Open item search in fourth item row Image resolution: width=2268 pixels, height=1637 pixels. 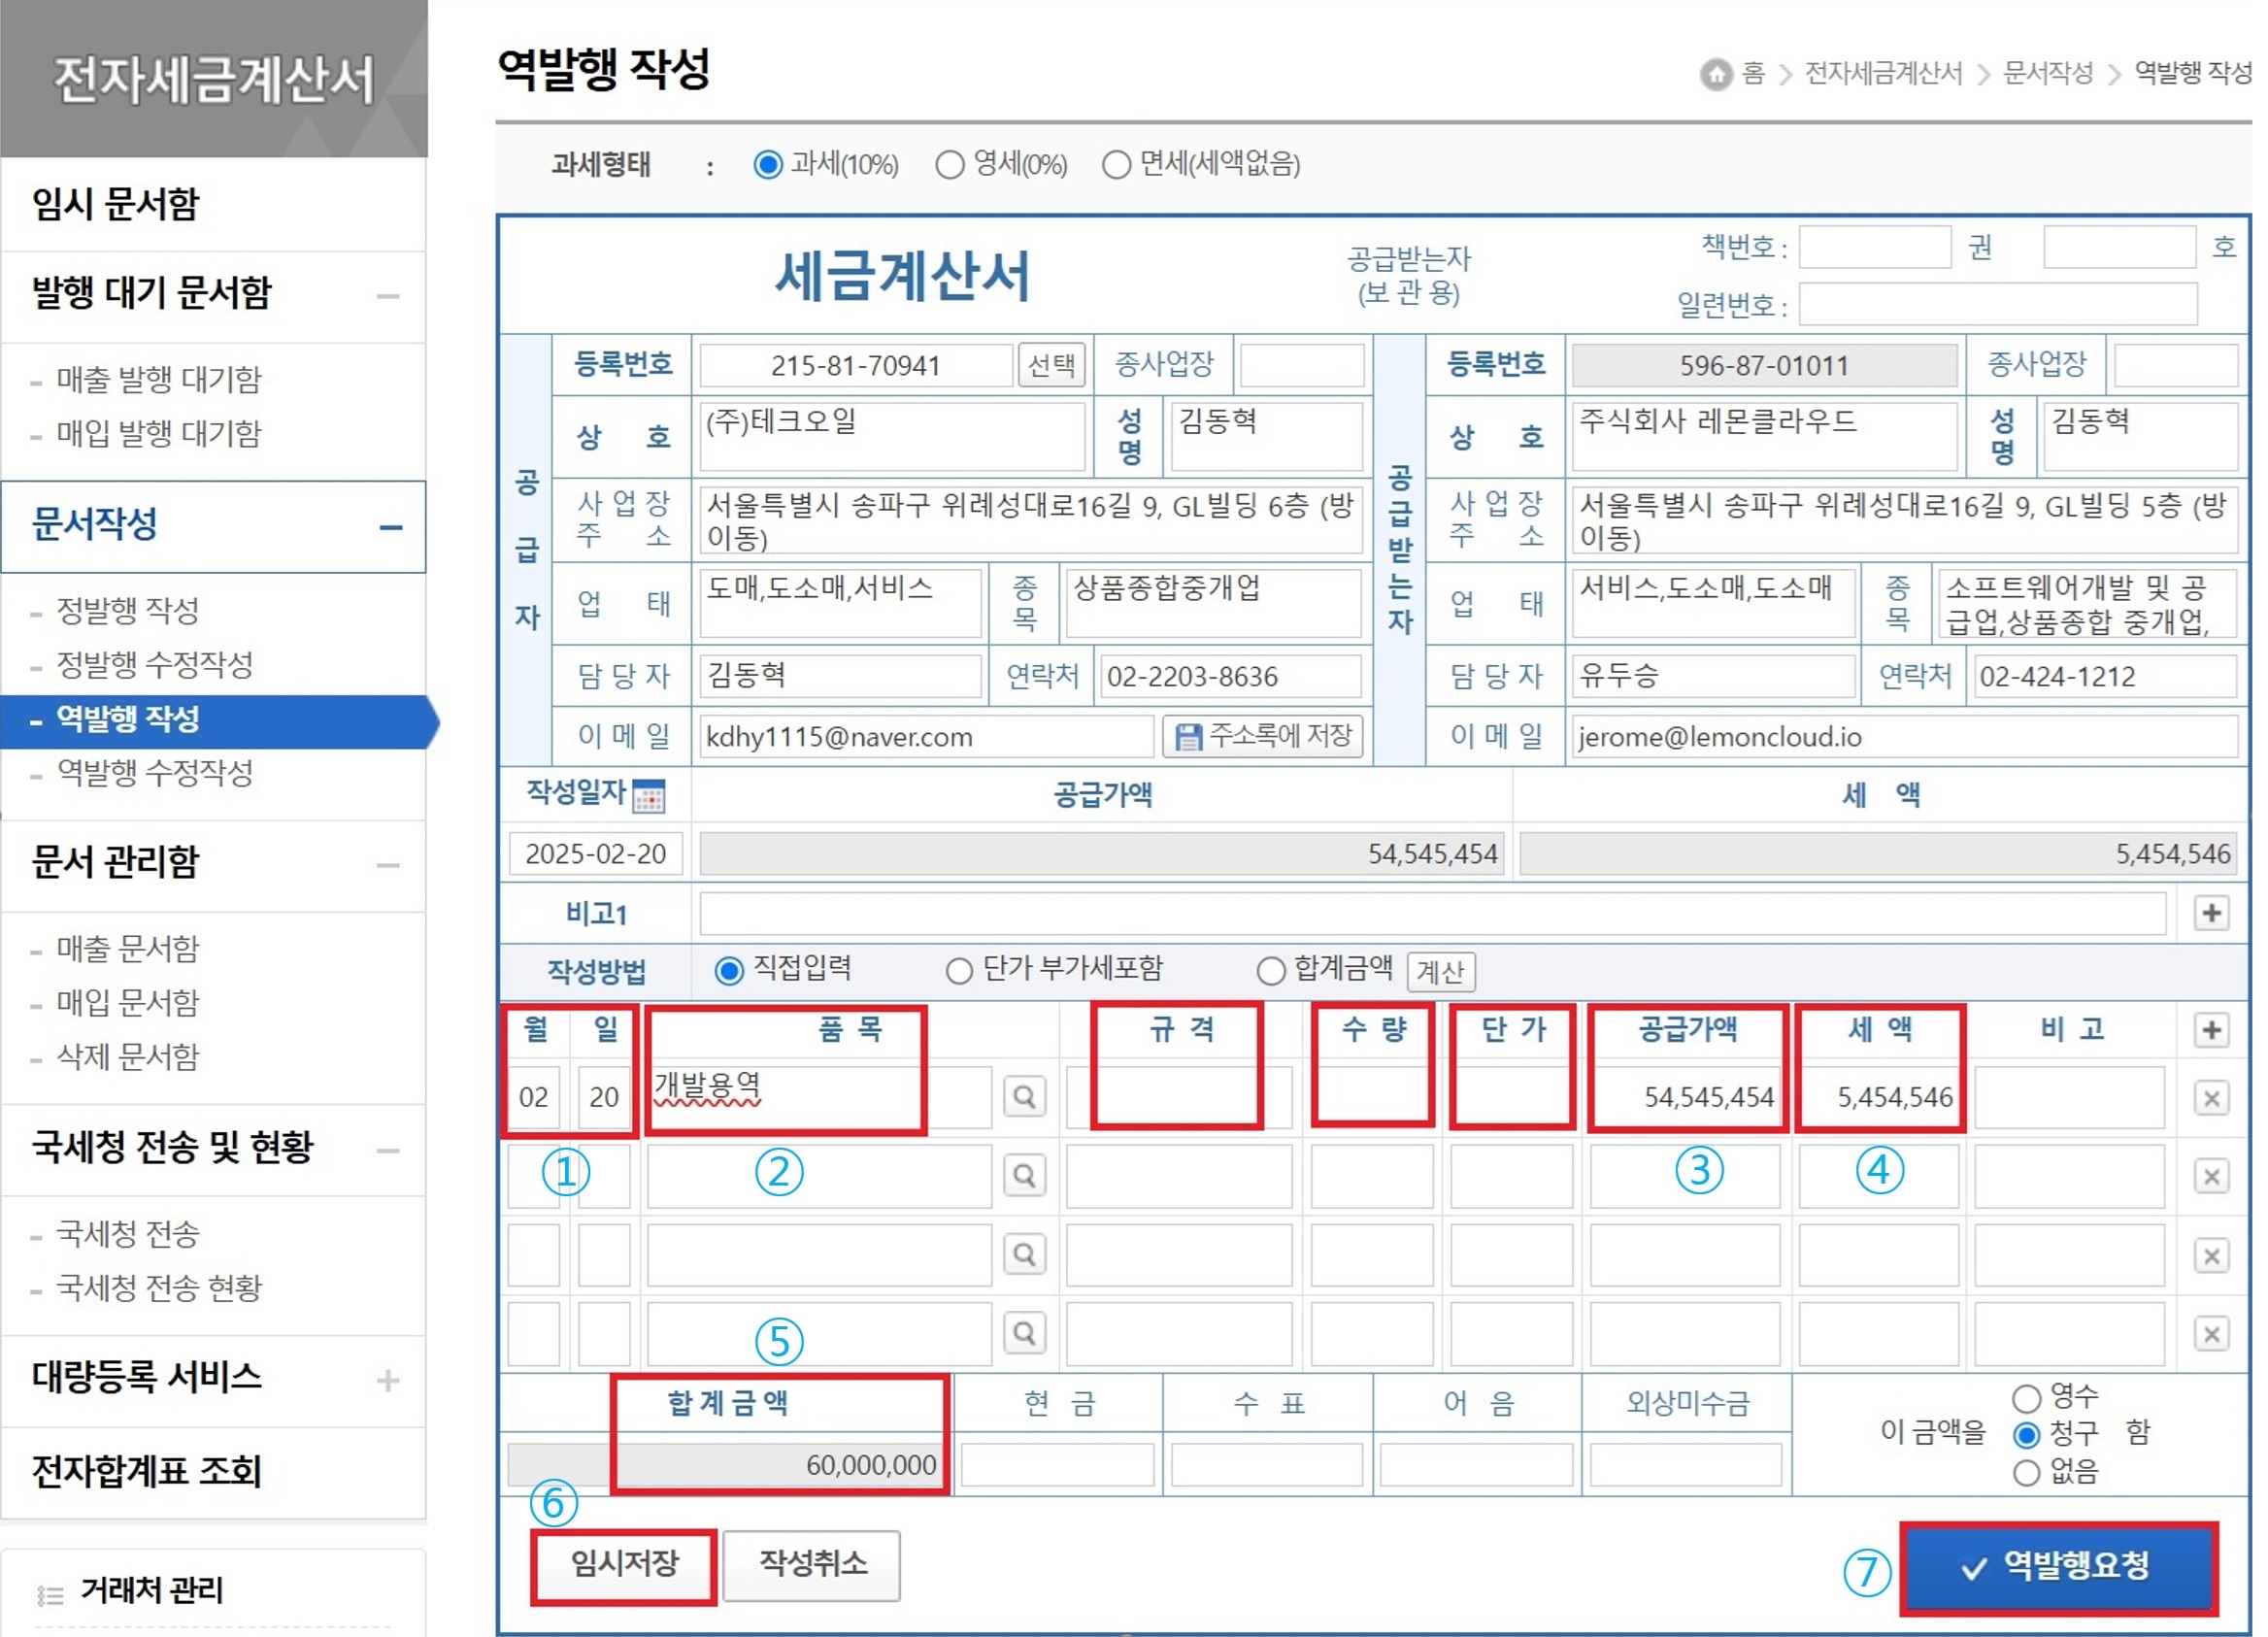pyautogui.click(x=1025, y=1333)
